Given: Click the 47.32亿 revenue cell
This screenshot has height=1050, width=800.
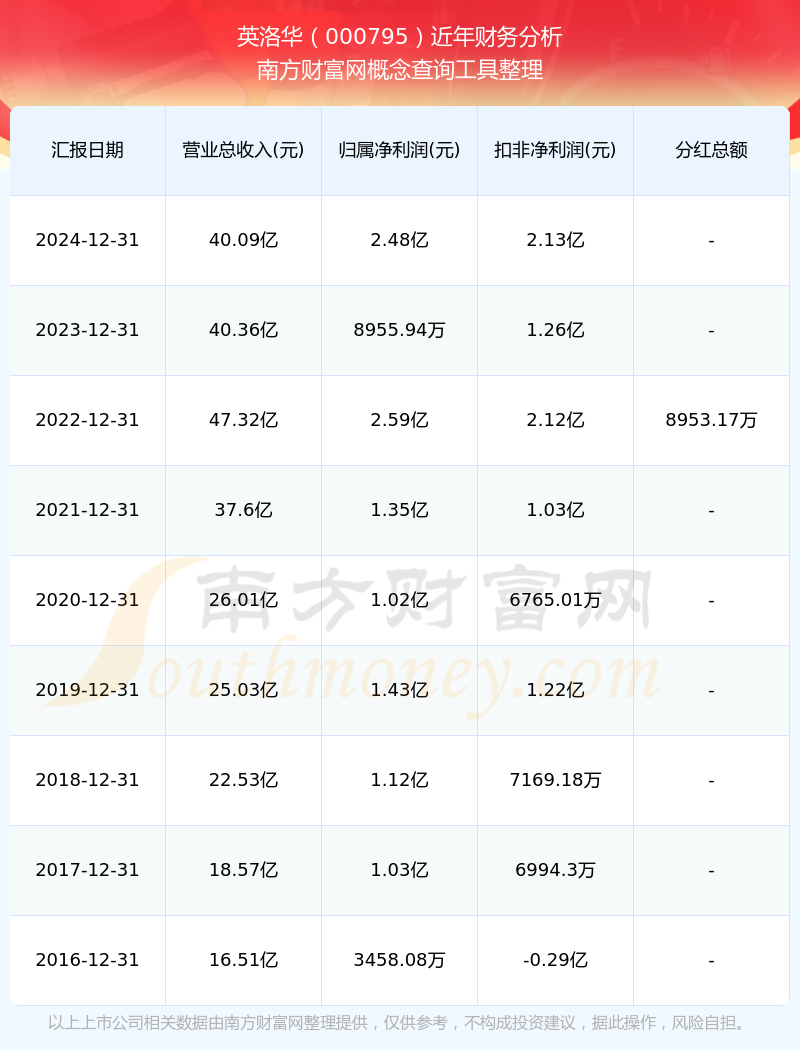Looking at the screenshot, I should (x=244, y=420).
